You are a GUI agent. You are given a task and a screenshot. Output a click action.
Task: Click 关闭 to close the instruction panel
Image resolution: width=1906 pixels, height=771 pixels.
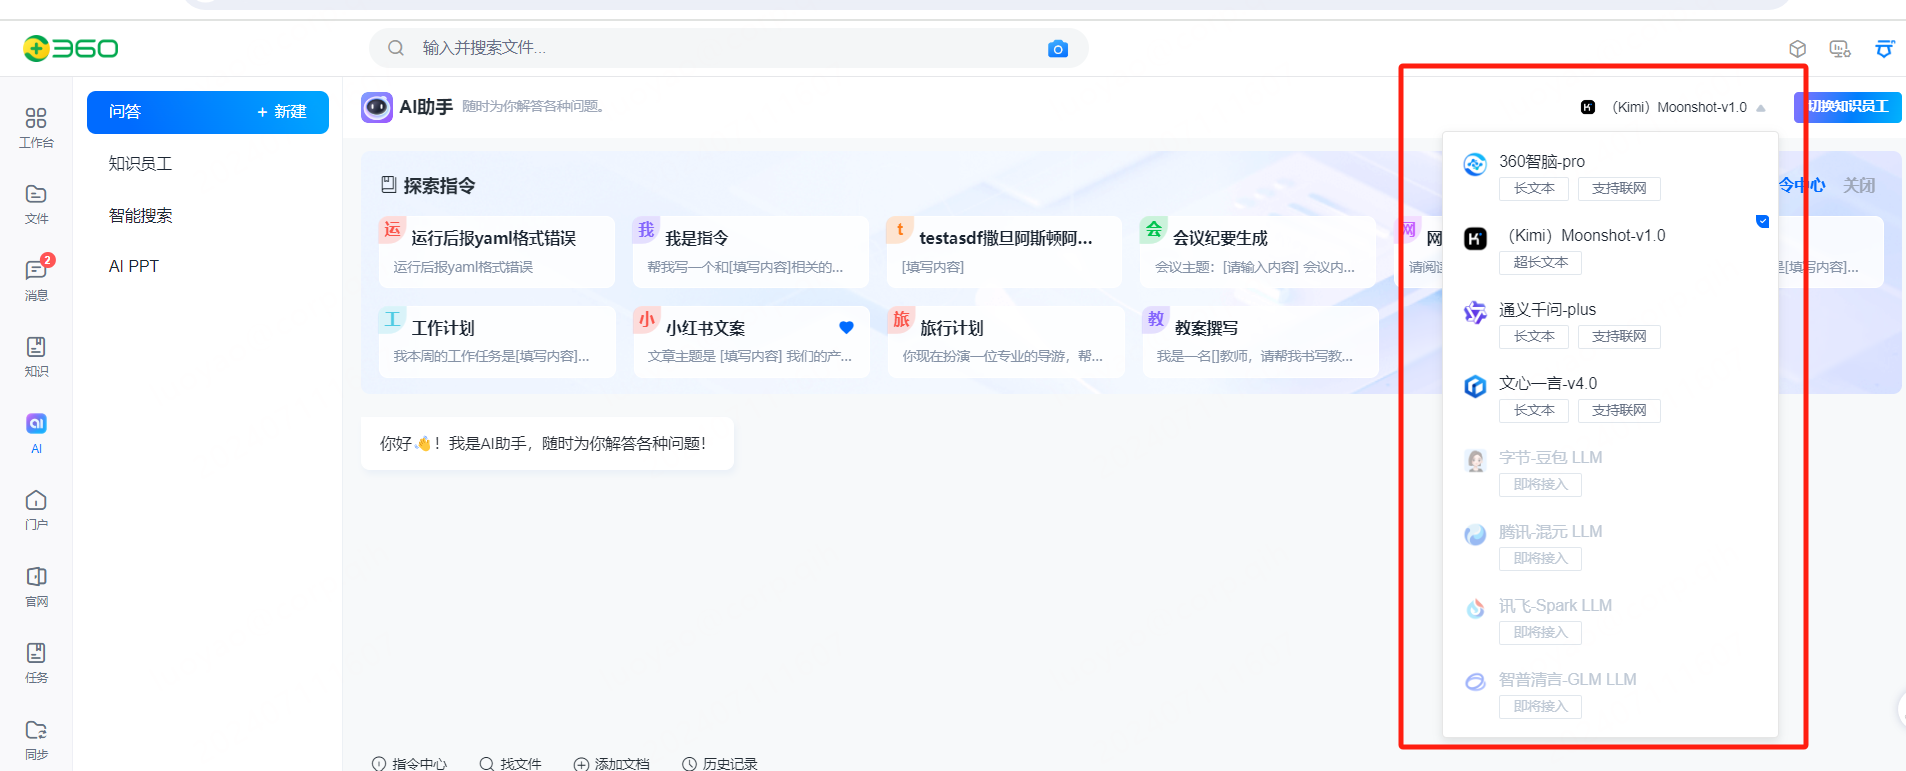1859,185
